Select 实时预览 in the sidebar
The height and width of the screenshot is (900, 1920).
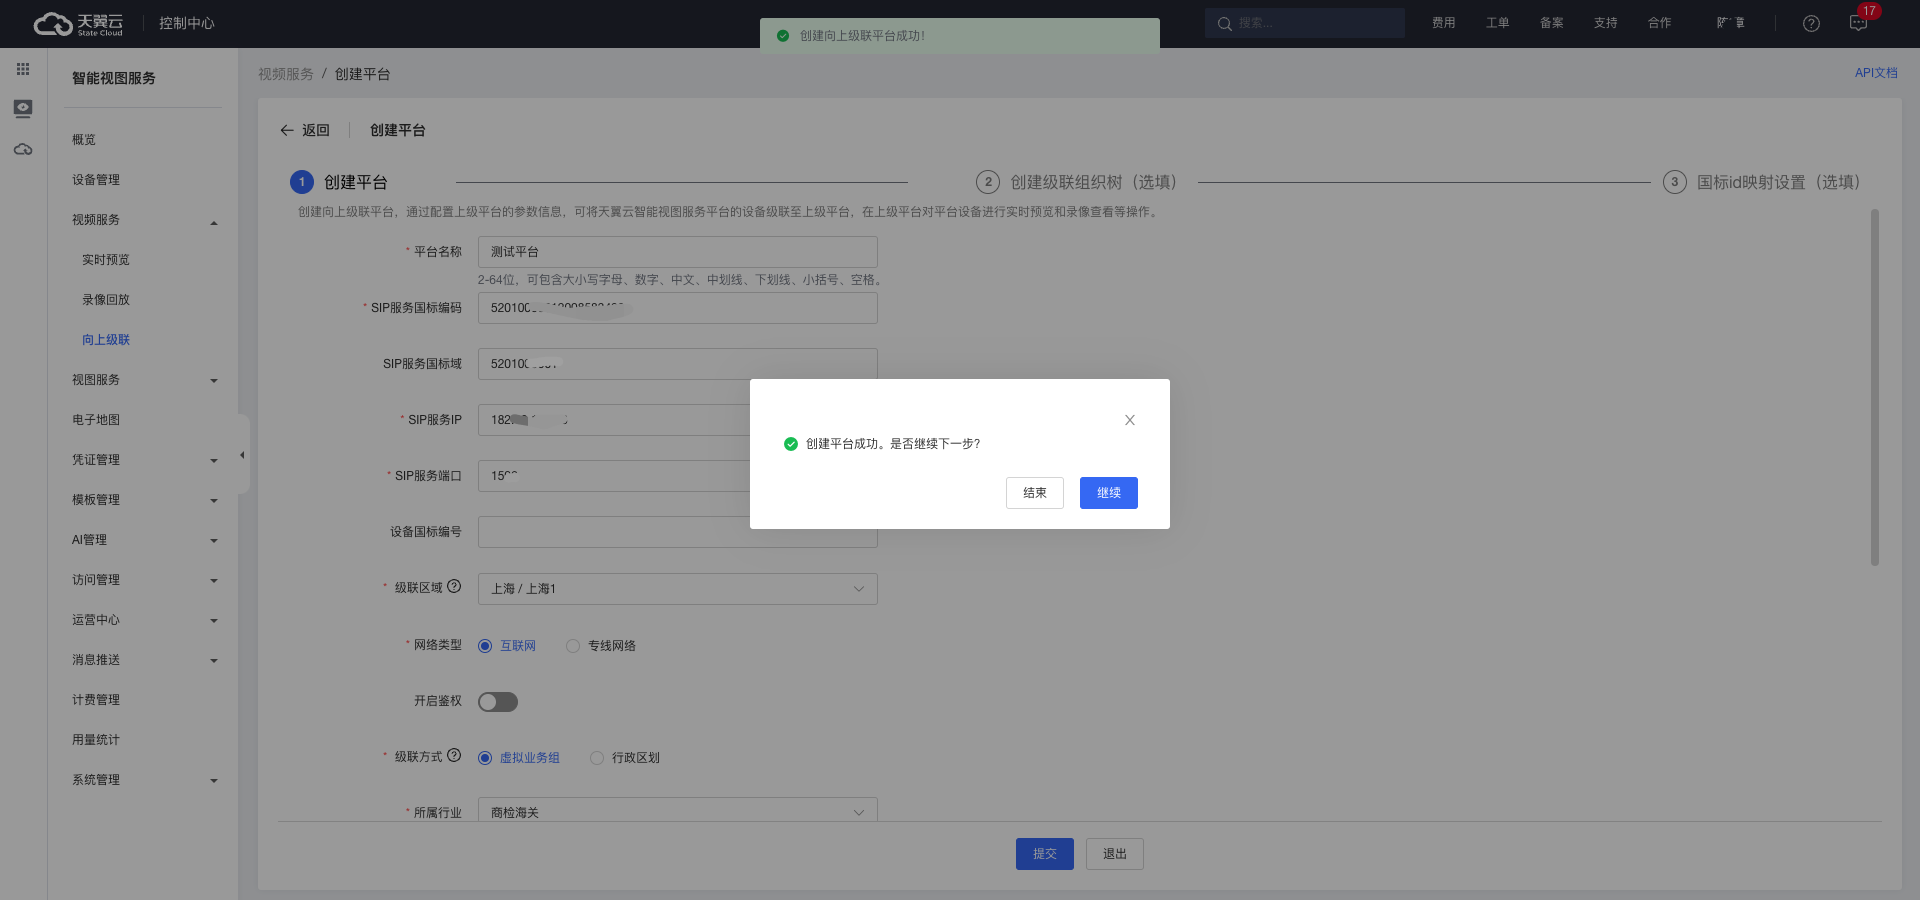[x=106, y=260]
